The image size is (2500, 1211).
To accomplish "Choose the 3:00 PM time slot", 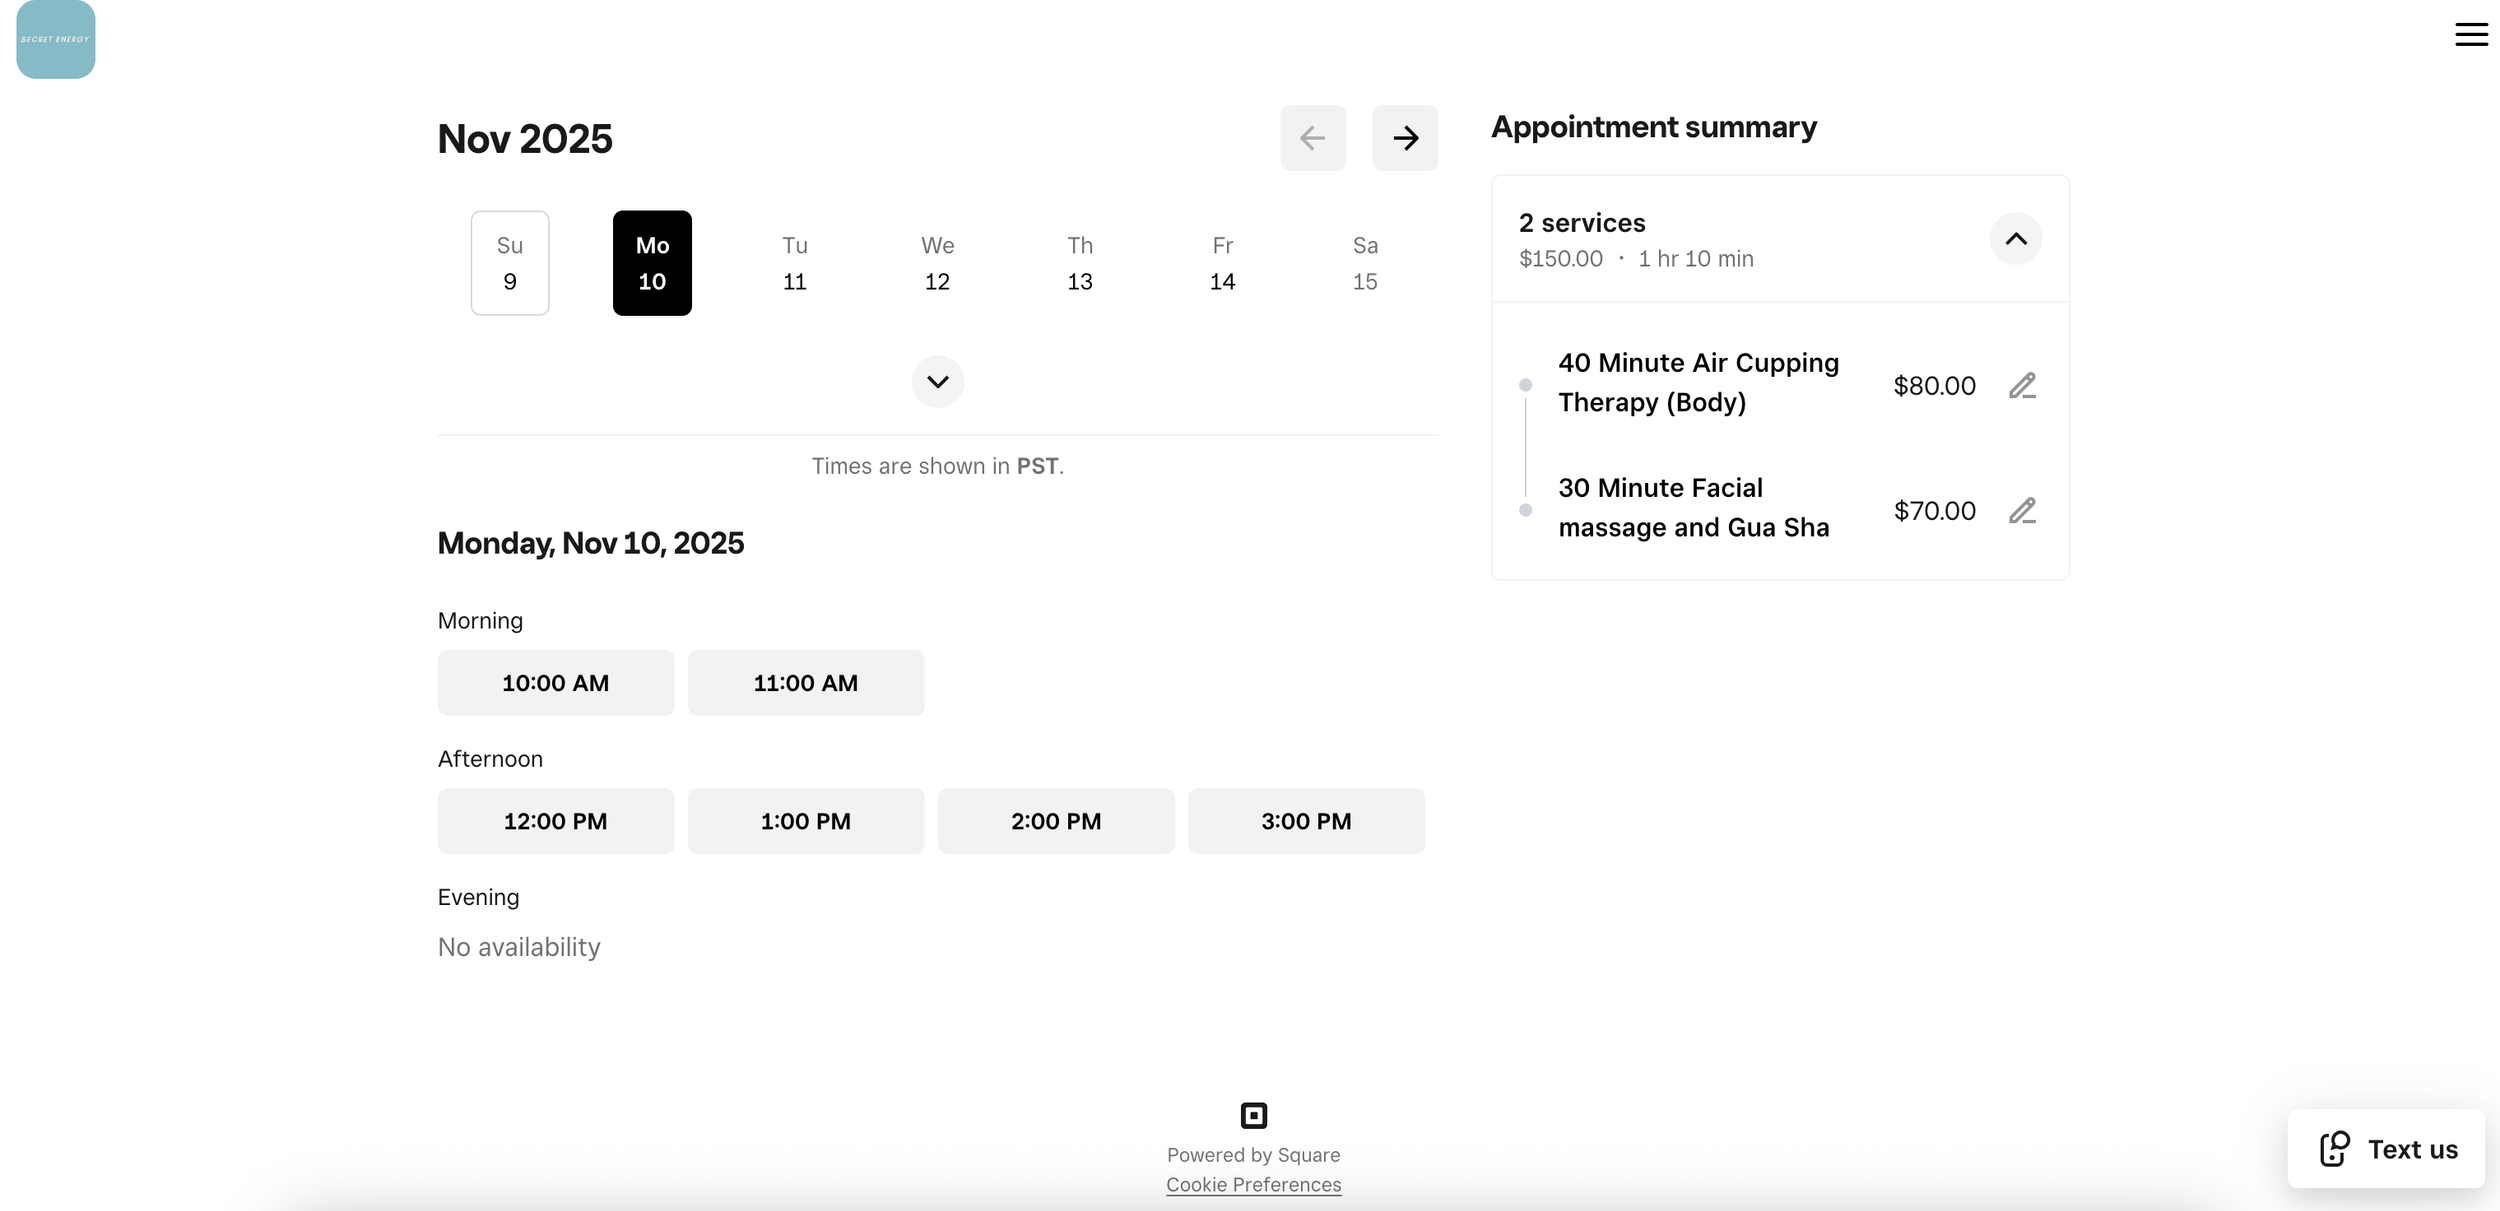I will click(x=1305, y=821).
